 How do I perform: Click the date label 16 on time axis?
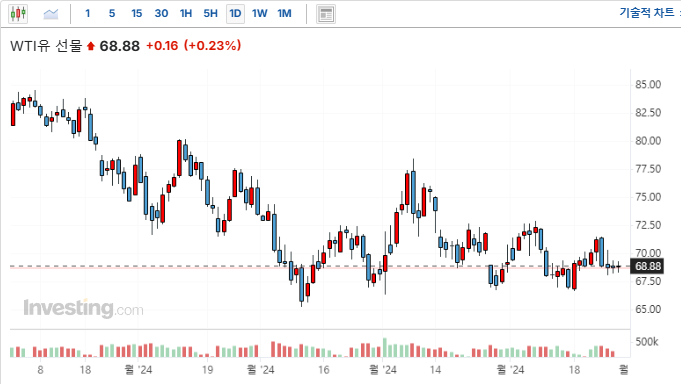pos(324,370)
